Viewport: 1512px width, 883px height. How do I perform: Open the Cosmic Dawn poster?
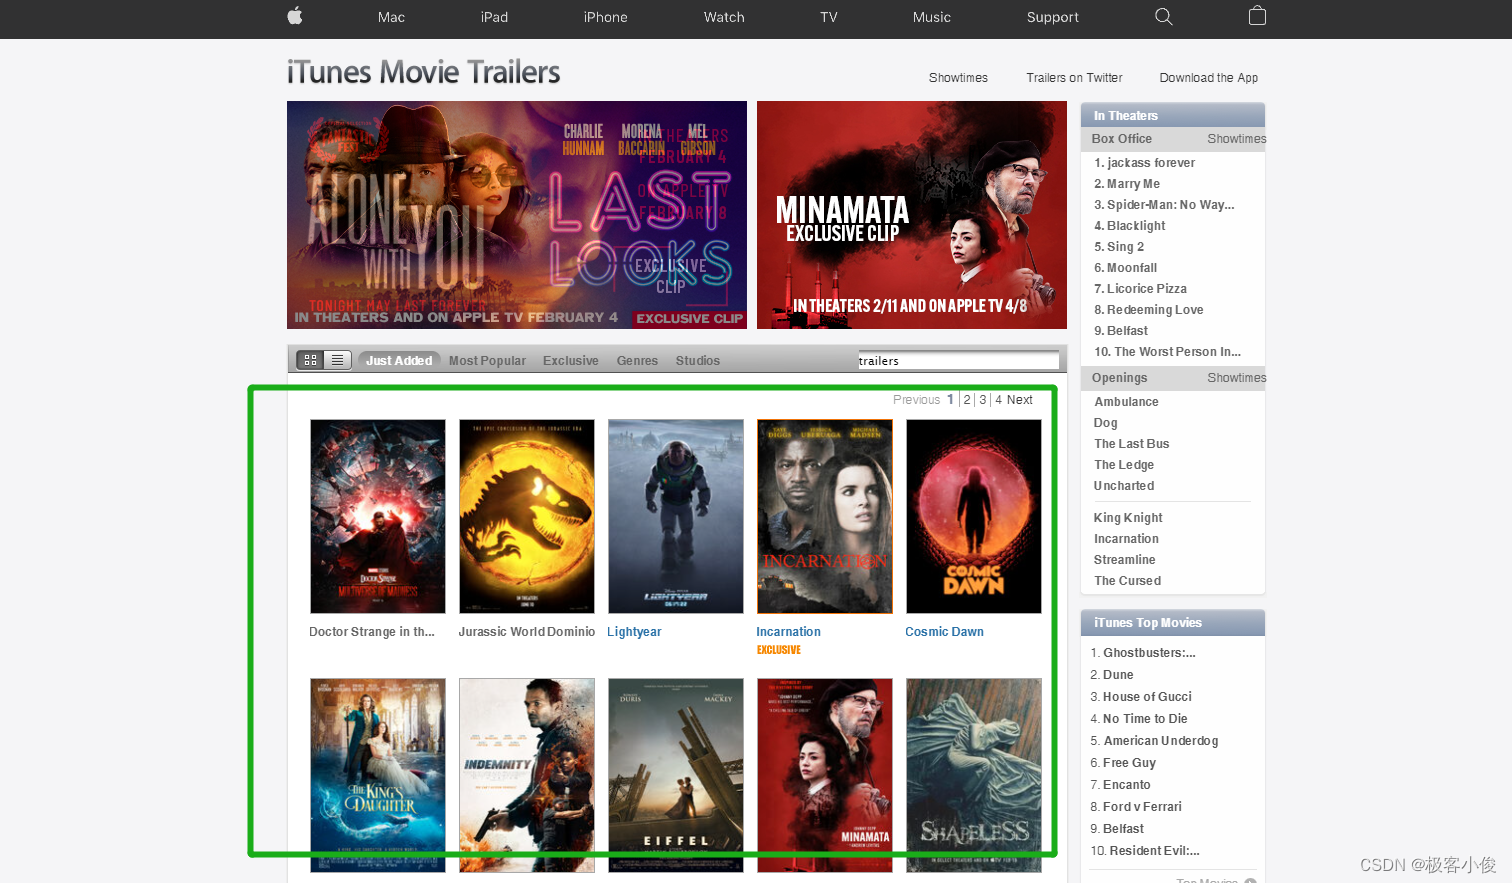click(x=974, y=516)
